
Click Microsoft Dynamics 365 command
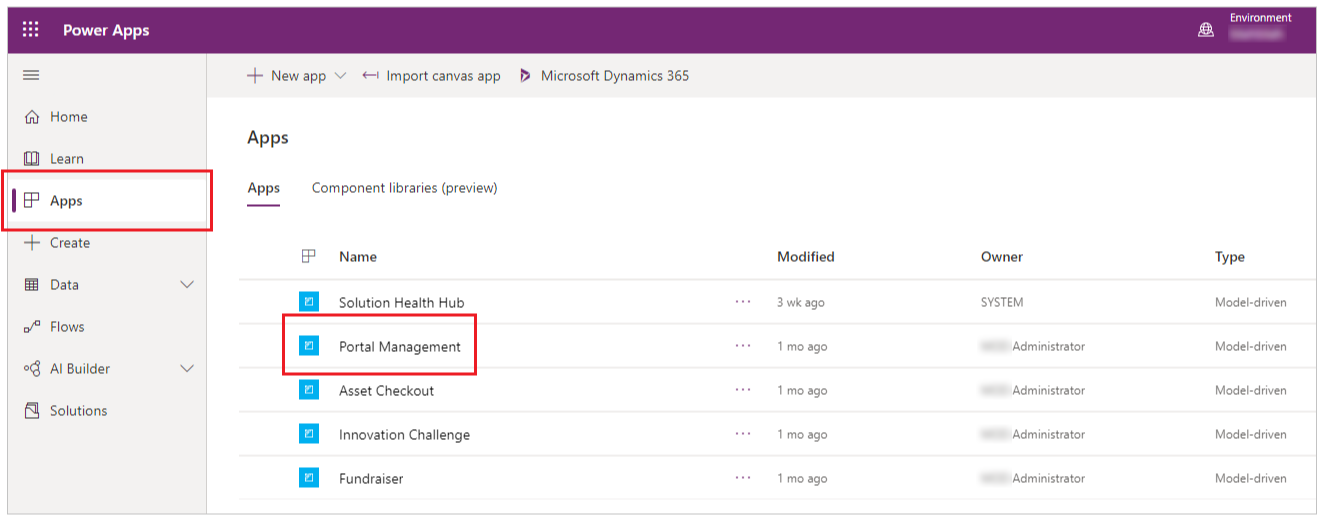tap(604, 76)
